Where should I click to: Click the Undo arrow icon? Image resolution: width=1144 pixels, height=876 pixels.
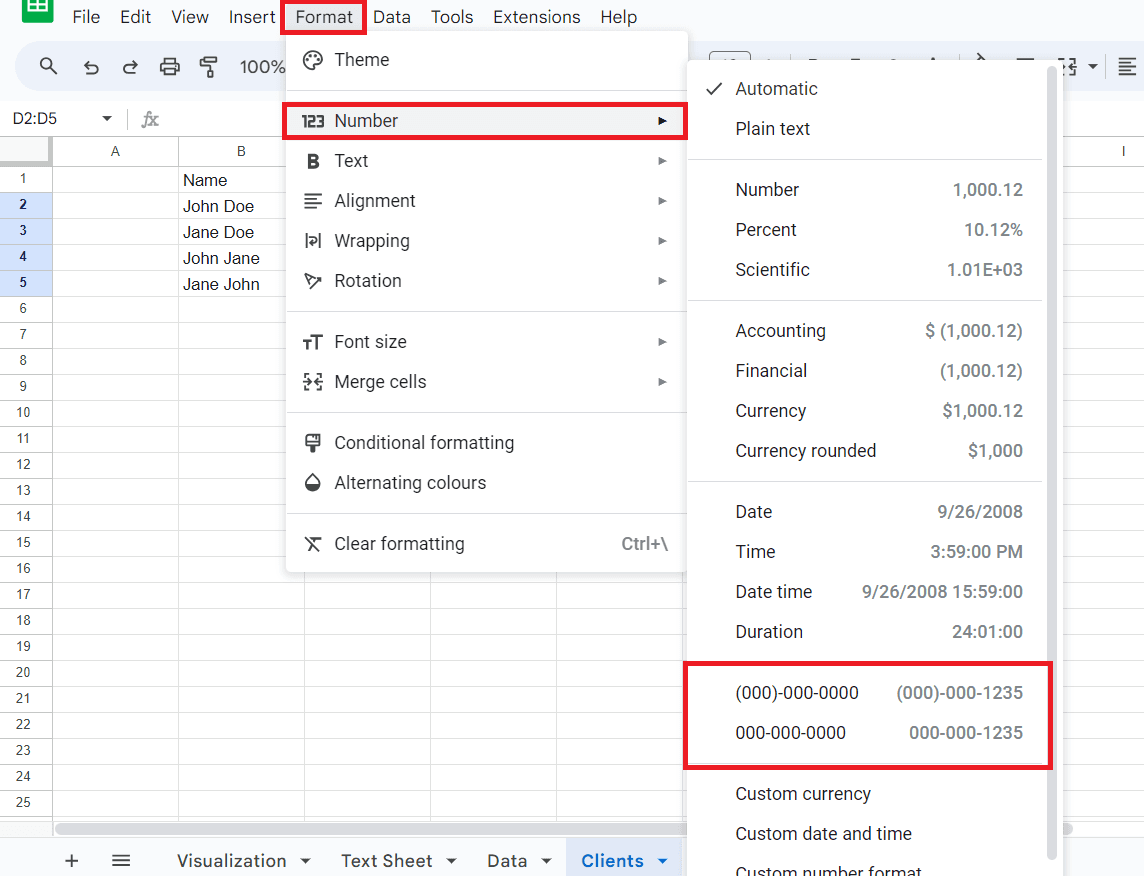(90, 67)
